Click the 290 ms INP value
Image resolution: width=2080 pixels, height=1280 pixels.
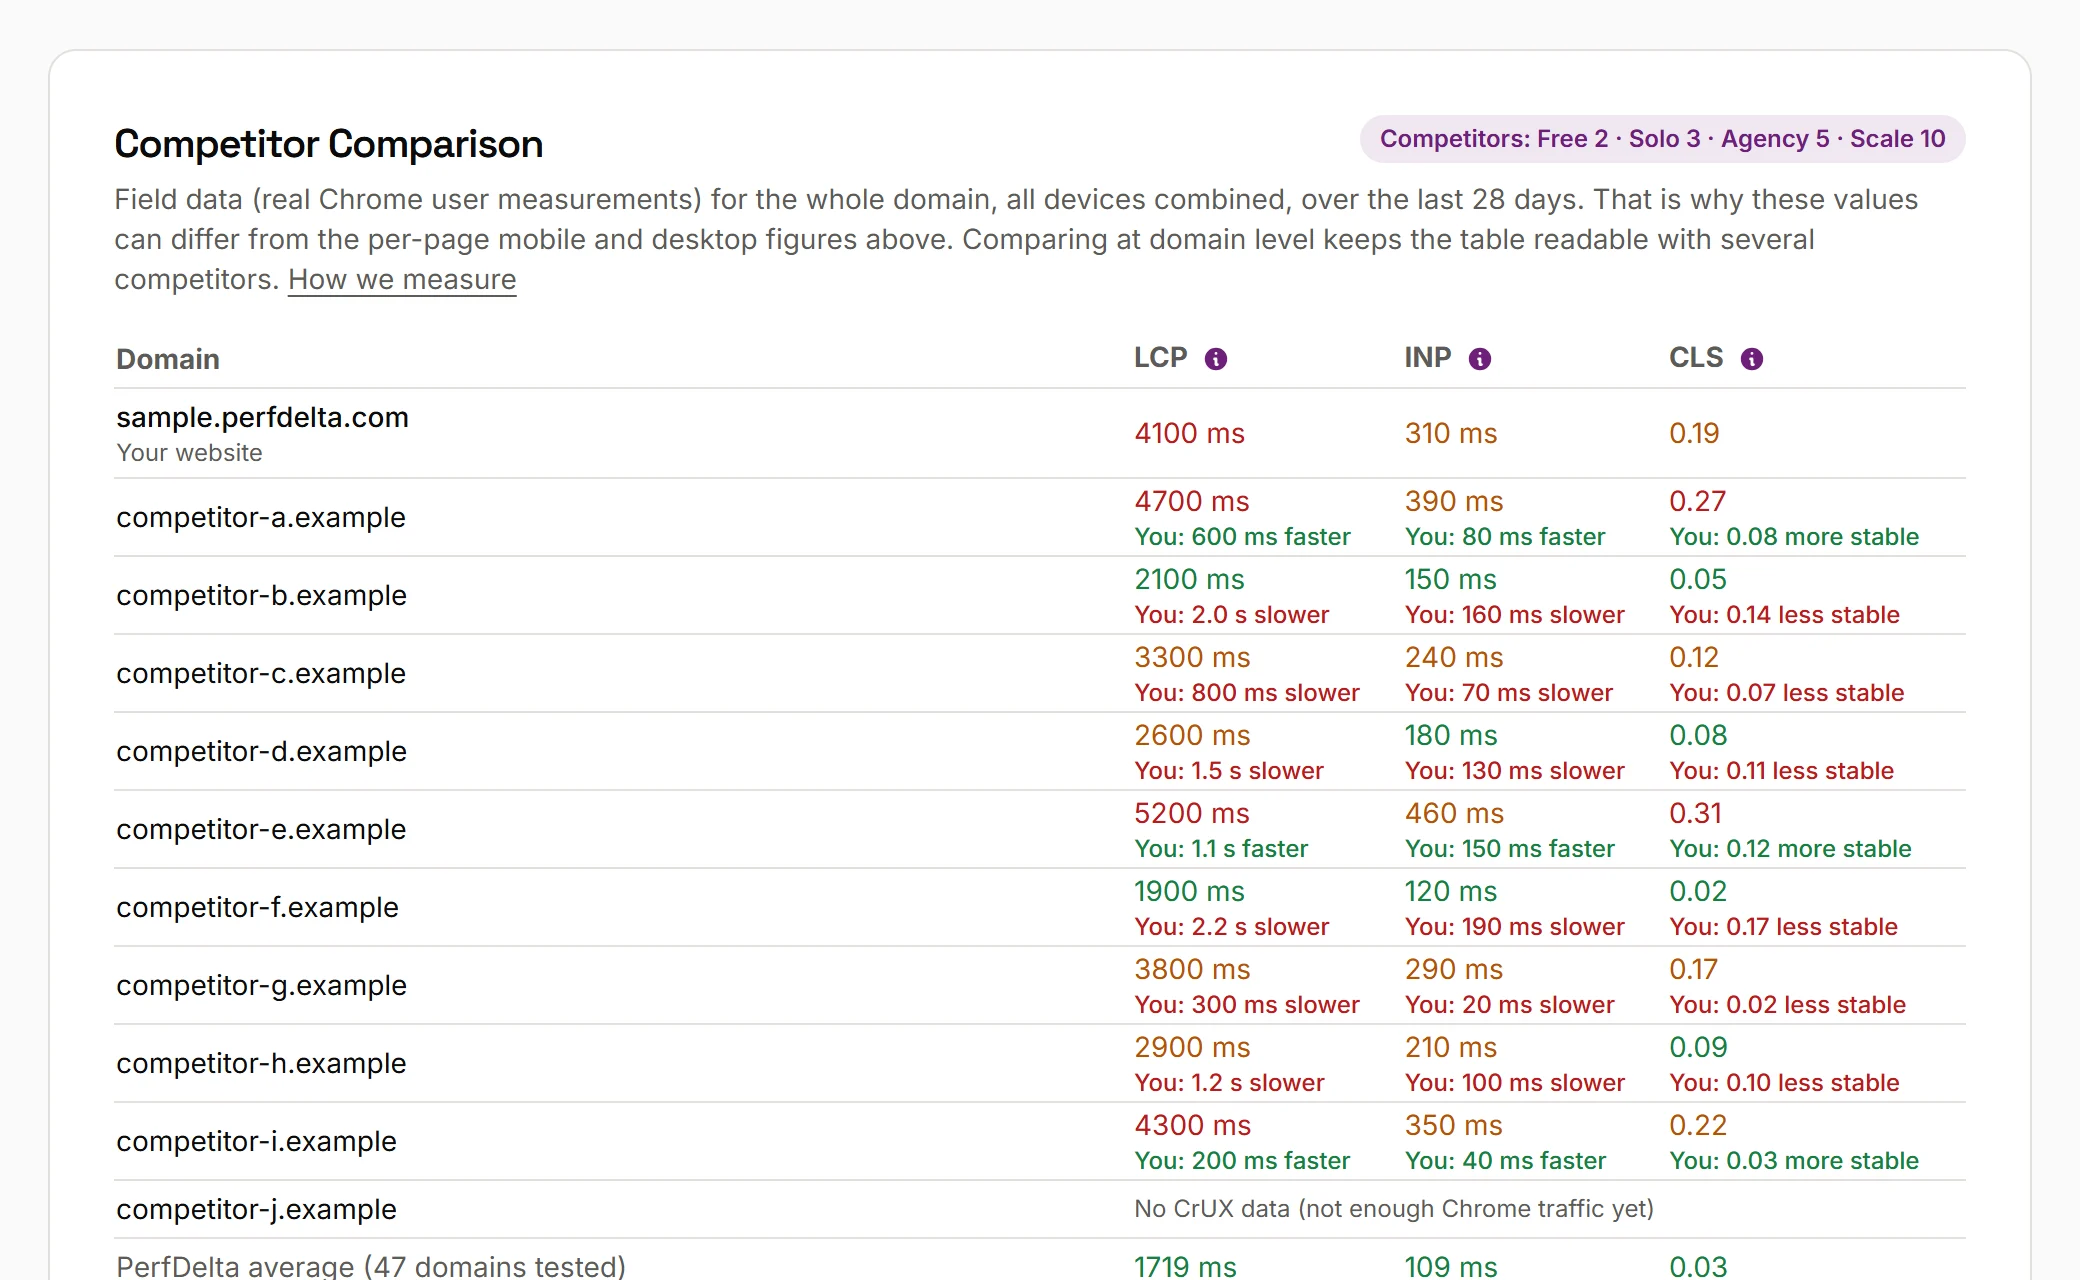tap(1453, 969)
